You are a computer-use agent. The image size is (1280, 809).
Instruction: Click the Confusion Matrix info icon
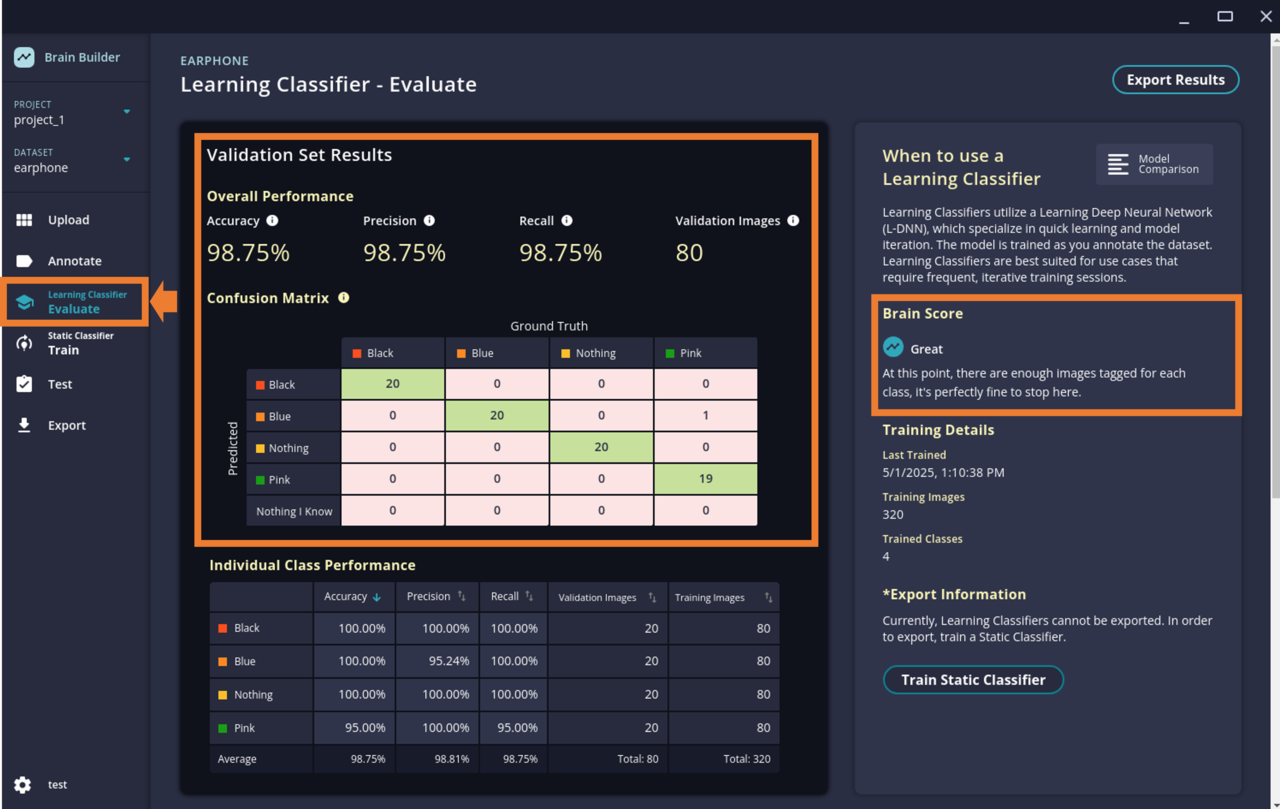pos(344,298)
